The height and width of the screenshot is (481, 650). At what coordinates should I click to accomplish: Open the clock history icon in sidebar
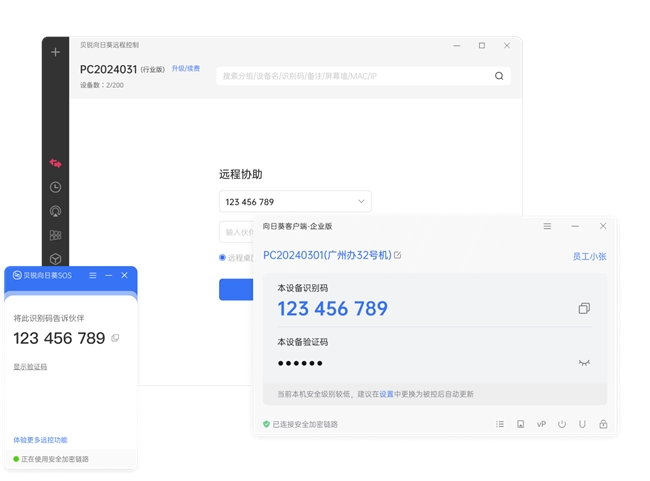[x=55, y=187]
